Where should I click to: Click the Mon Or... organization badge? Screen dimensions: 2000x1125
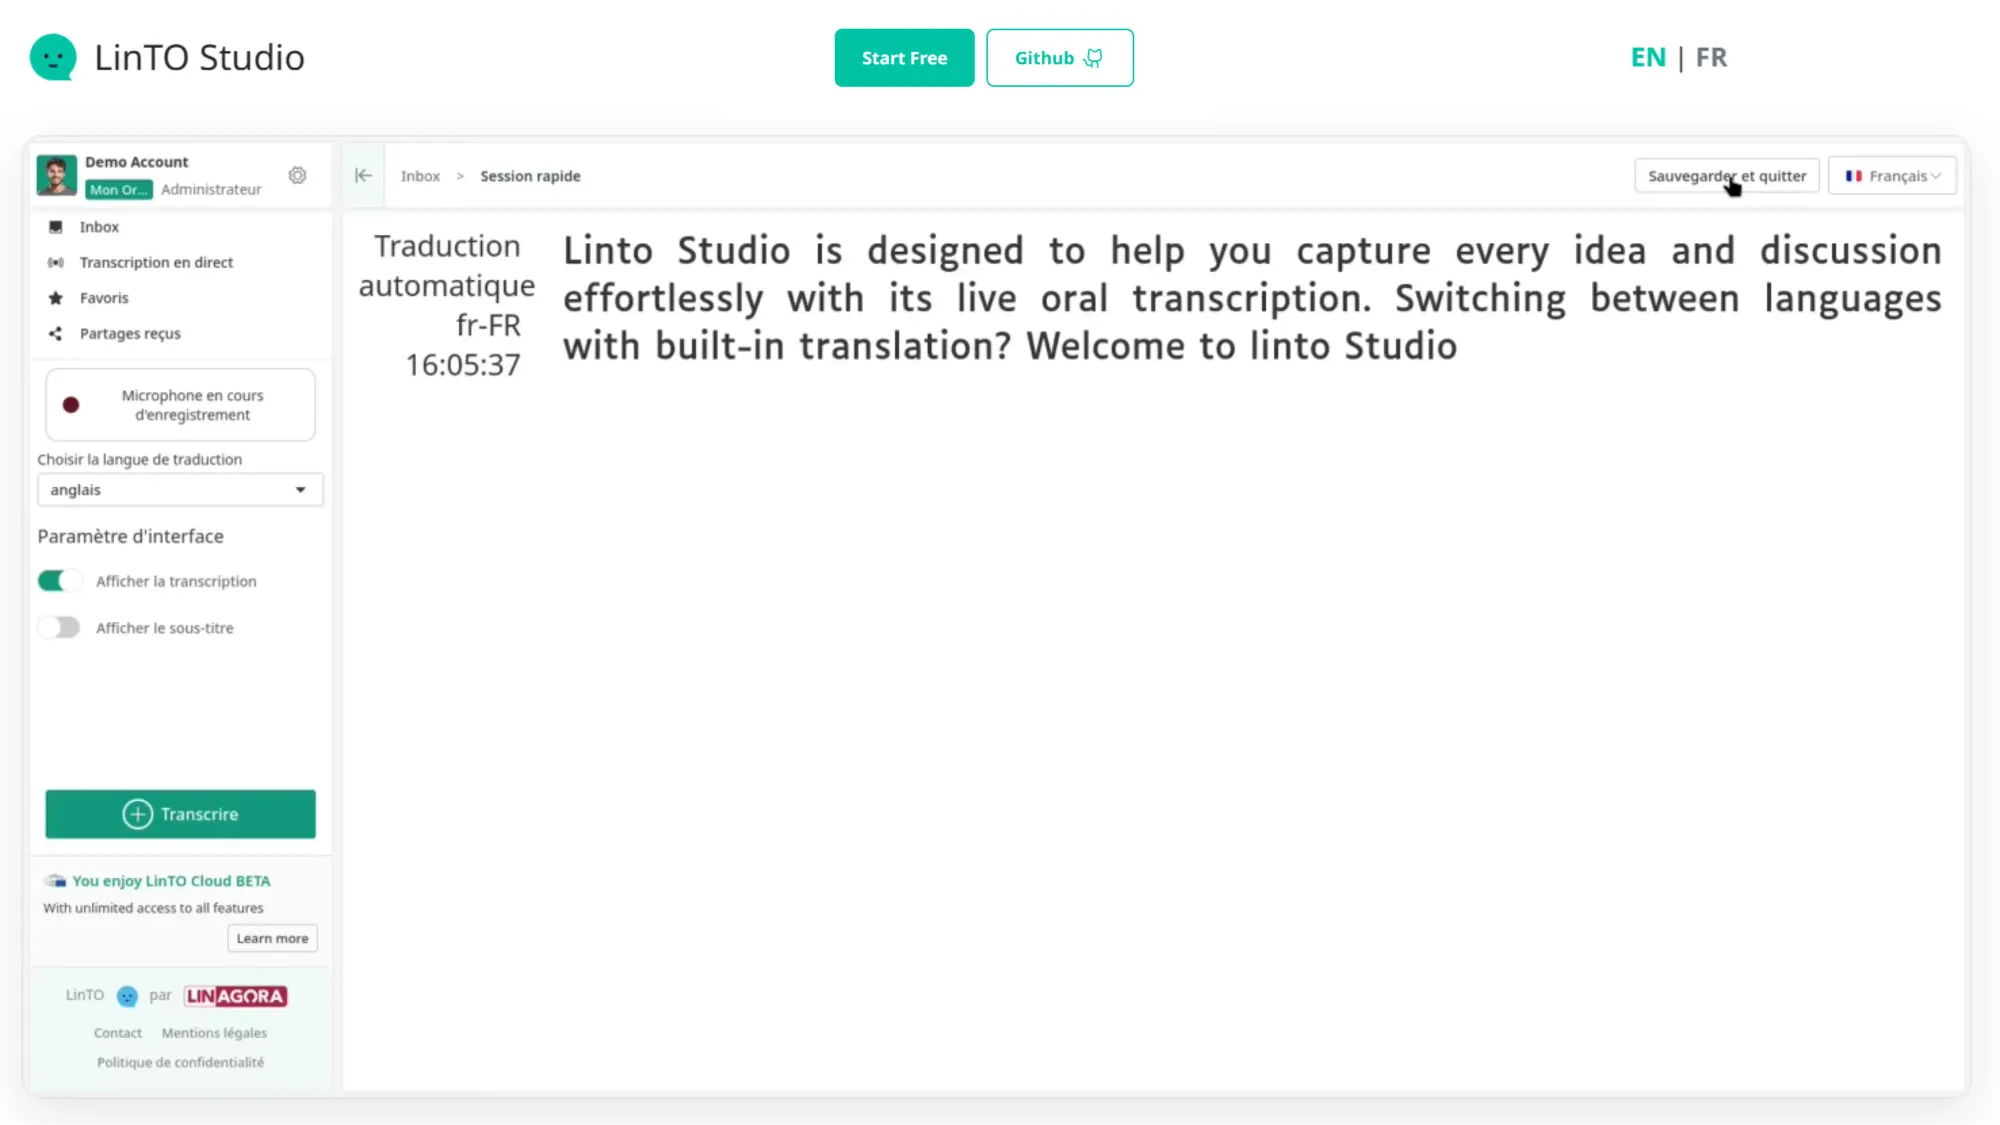click(118, 190)
